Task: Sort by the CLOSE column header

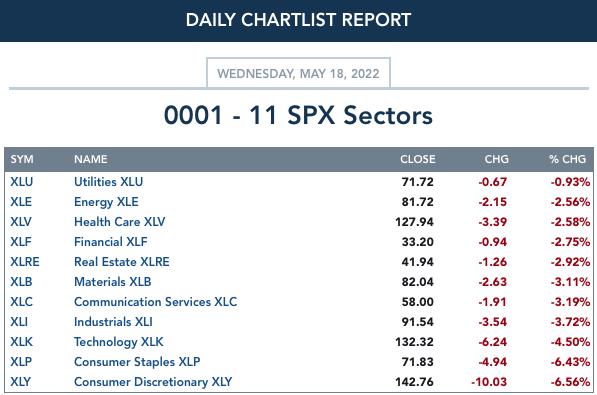Action: (x=418, y=159)
